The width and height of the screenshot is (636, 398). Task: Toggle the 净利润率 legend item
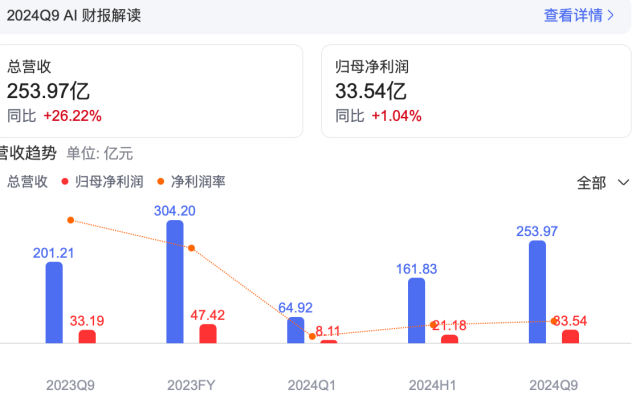point(191,181)
